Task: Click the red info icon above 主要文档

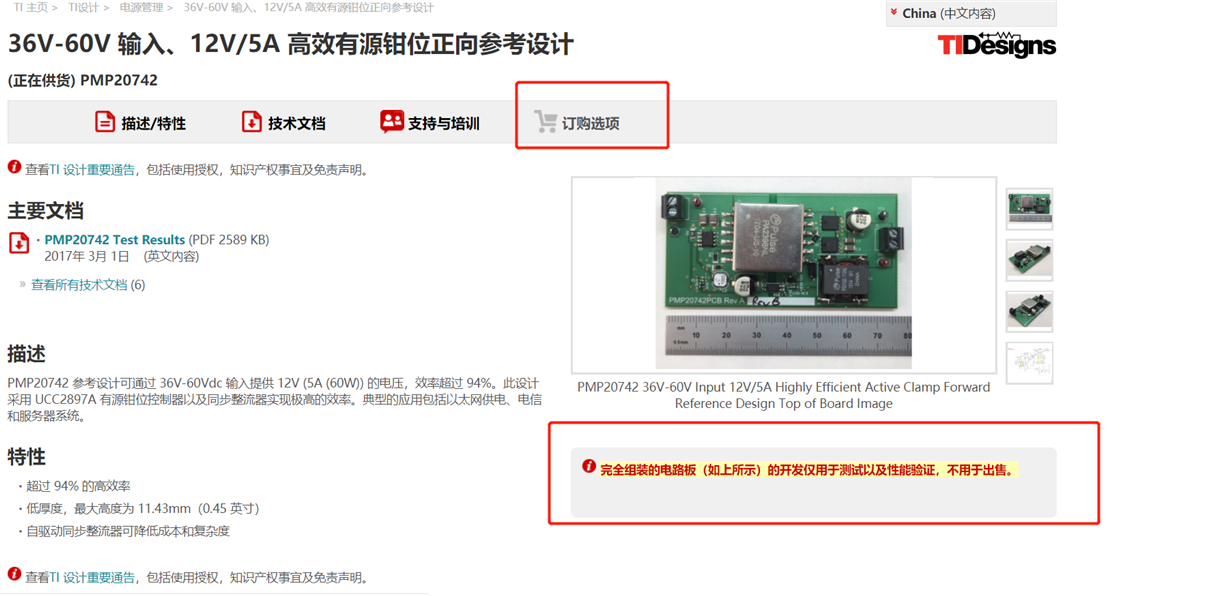Action: click(15, 168)
